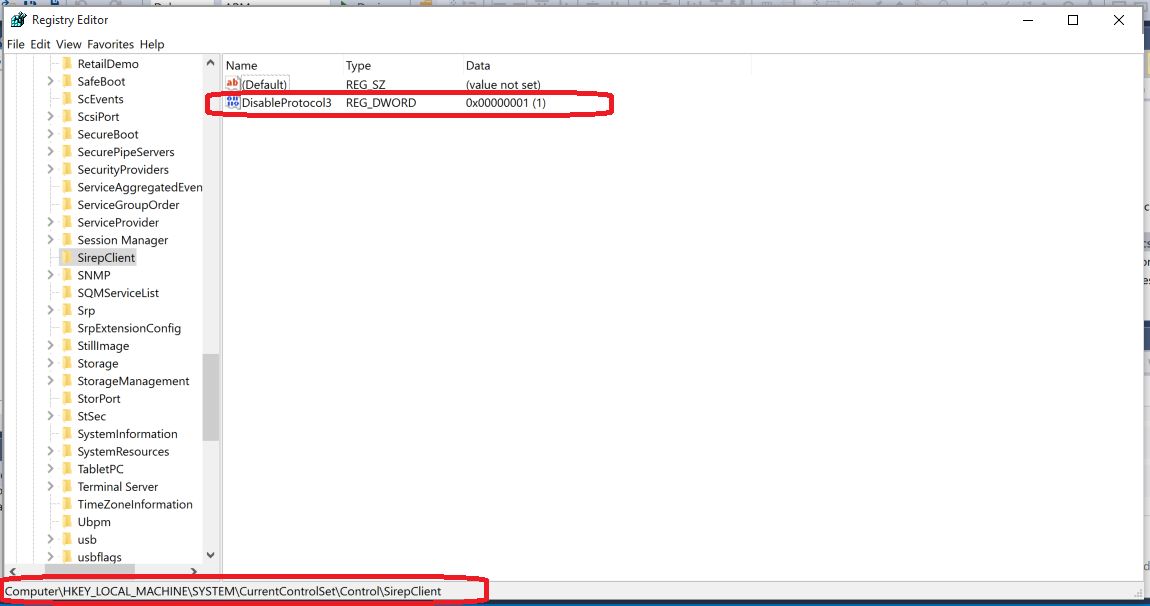Select the SirepClient folder icon
1150x606 pixels.
(x=67, y=258)
